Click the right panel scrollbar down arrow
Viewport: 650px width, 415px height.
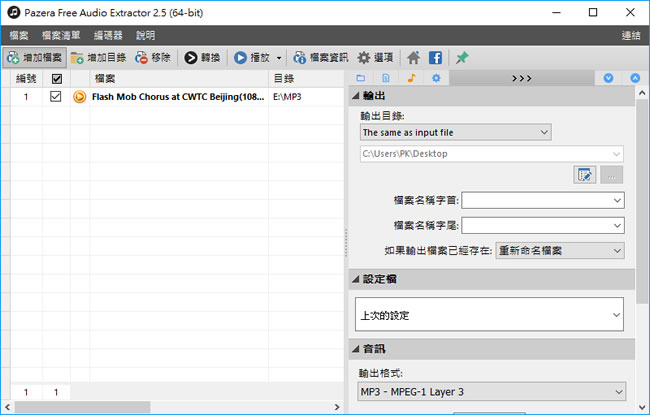[642, 407]
